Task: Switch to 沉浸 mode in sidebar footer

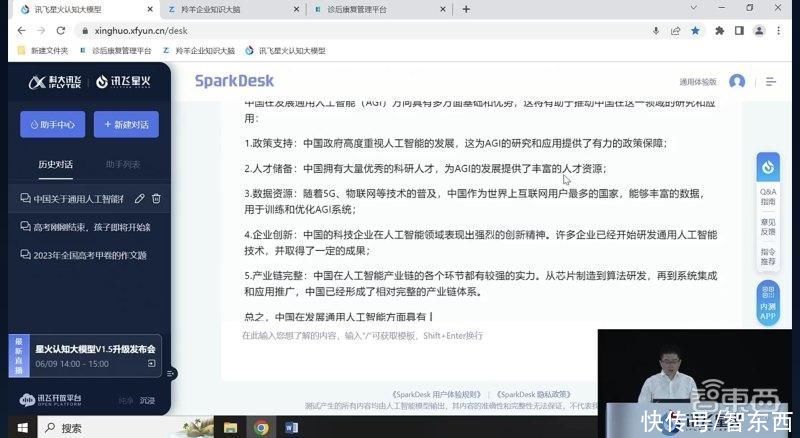Action: point(147,401)
